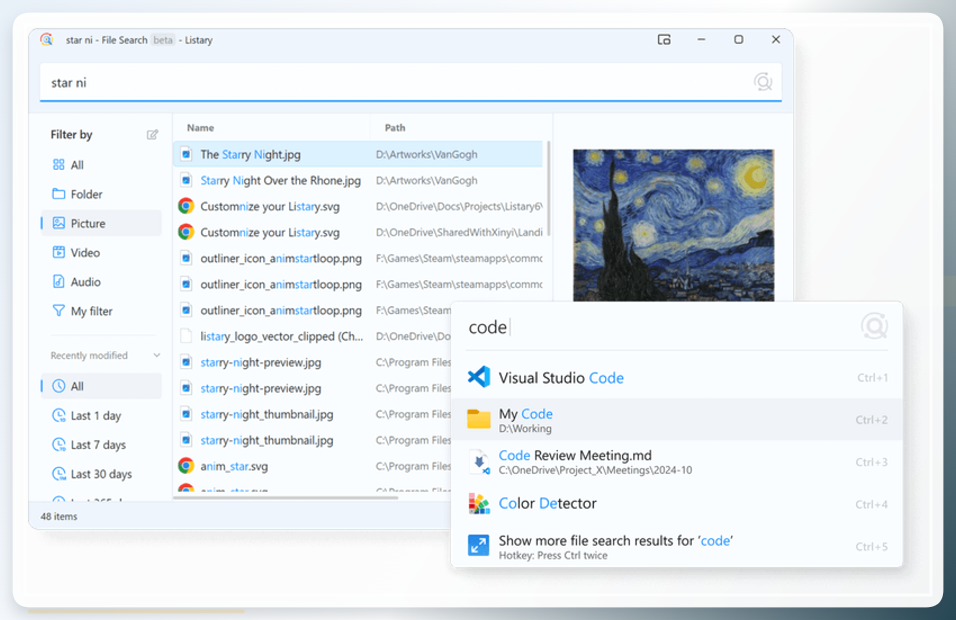Click the horizontal scrollbar under results
The height and width of the screenshot is (620, 956).
pyautogui.click(x=285, y=498)
